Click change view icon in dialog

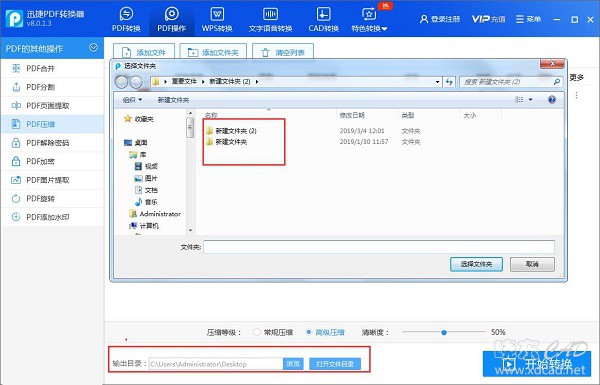[519, 100]
